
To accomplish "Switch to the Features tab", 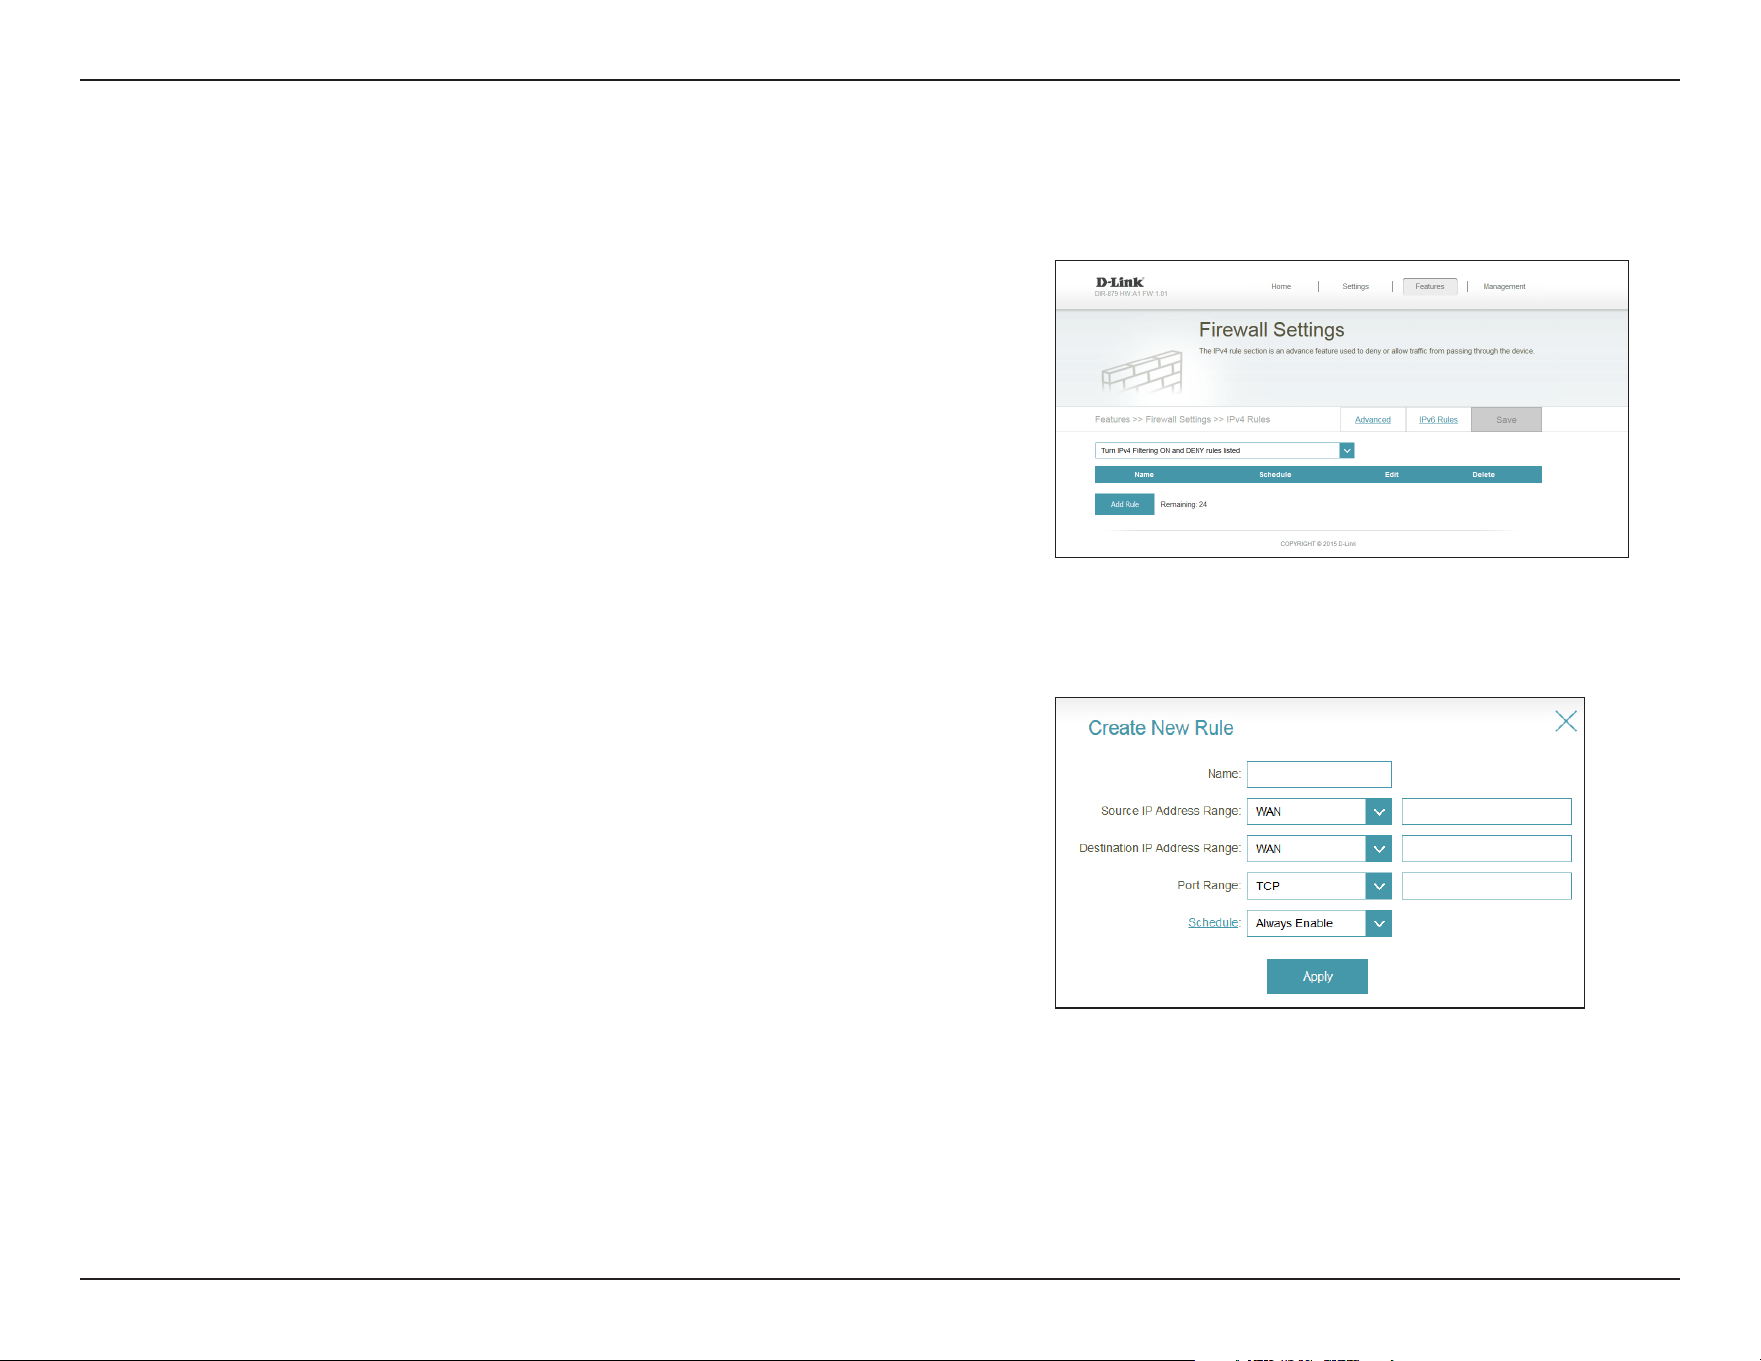I will (x=1430, y=287).
